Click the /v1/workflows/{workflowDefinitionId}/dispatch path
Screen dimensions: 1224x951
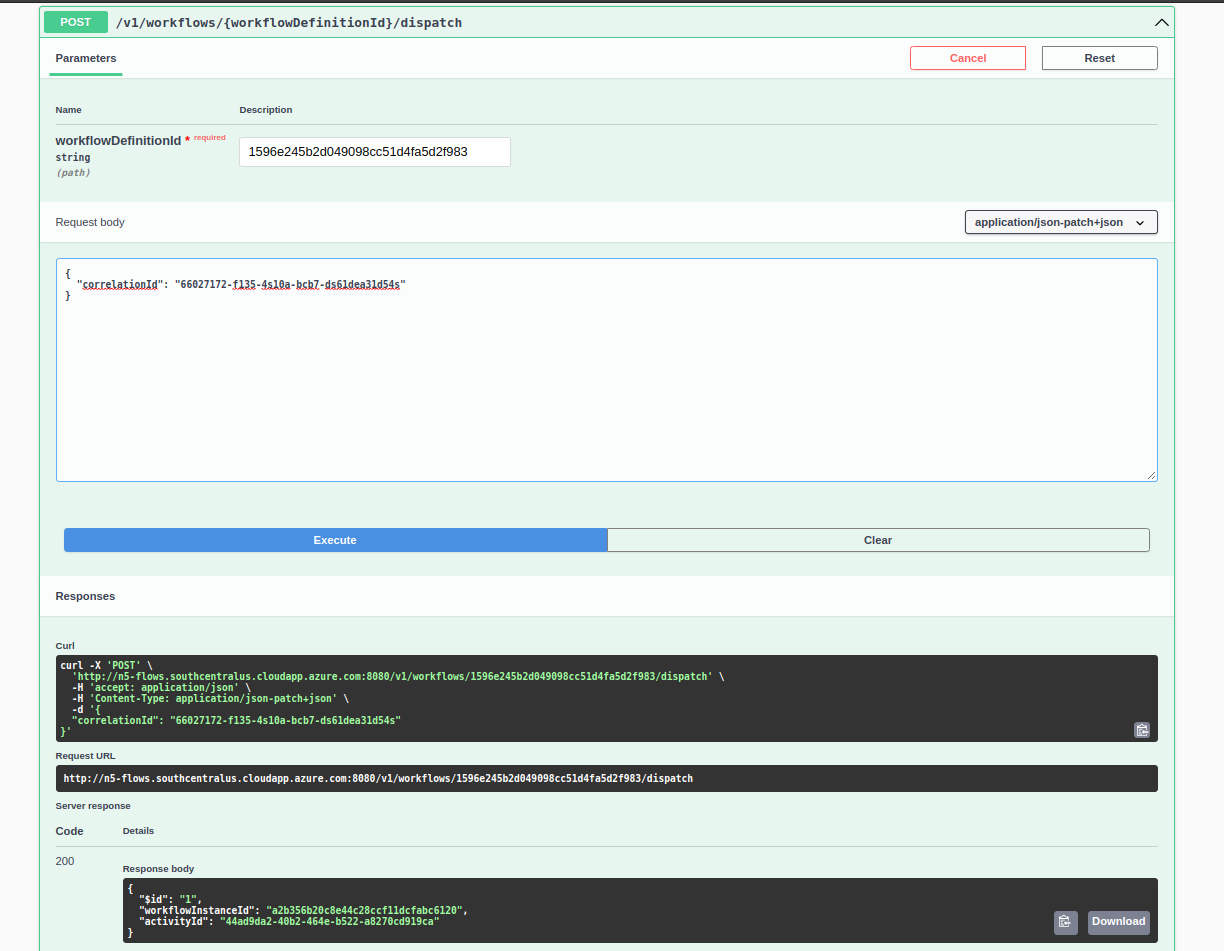point(289,22)
